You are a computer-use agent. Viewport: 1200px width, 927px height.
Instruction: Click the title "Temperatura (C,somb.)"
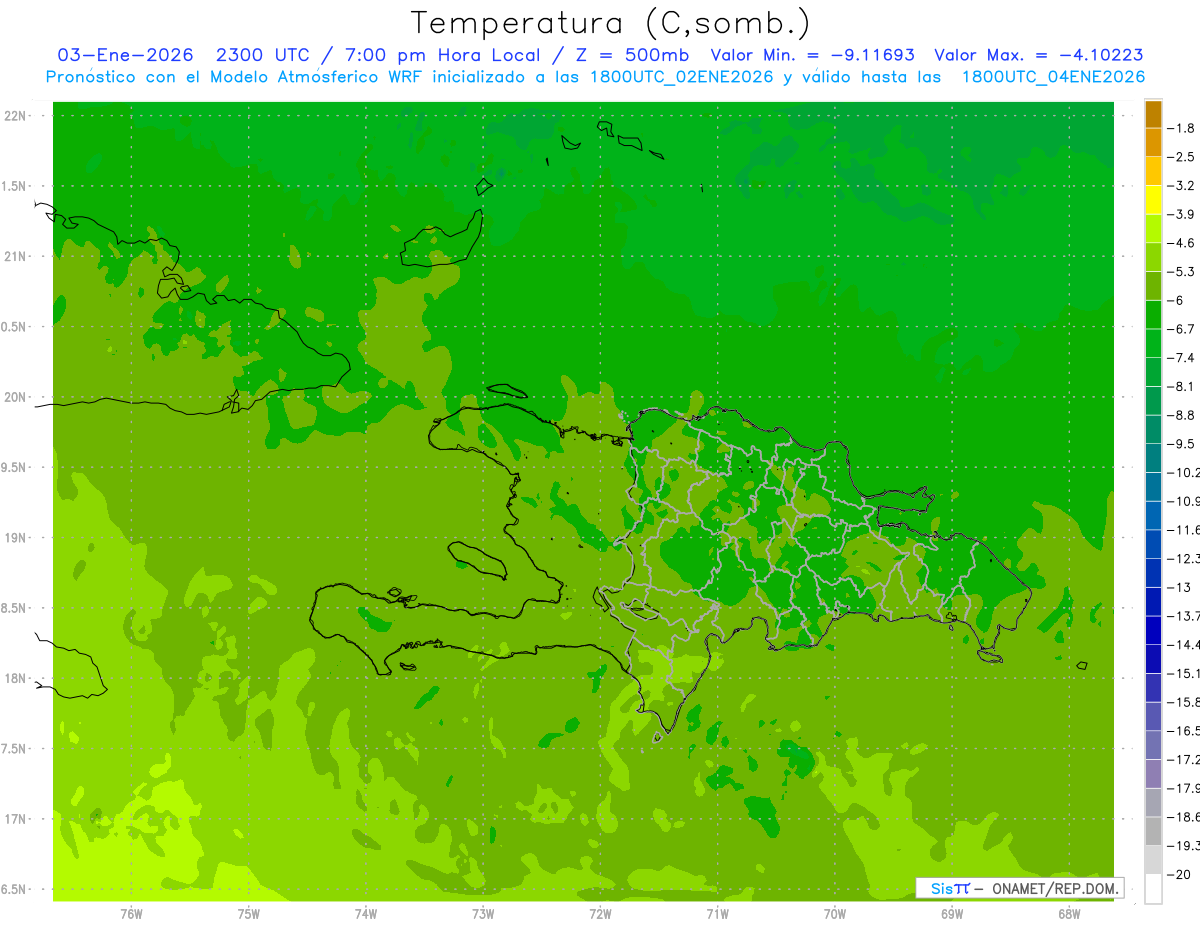[611, 23]
